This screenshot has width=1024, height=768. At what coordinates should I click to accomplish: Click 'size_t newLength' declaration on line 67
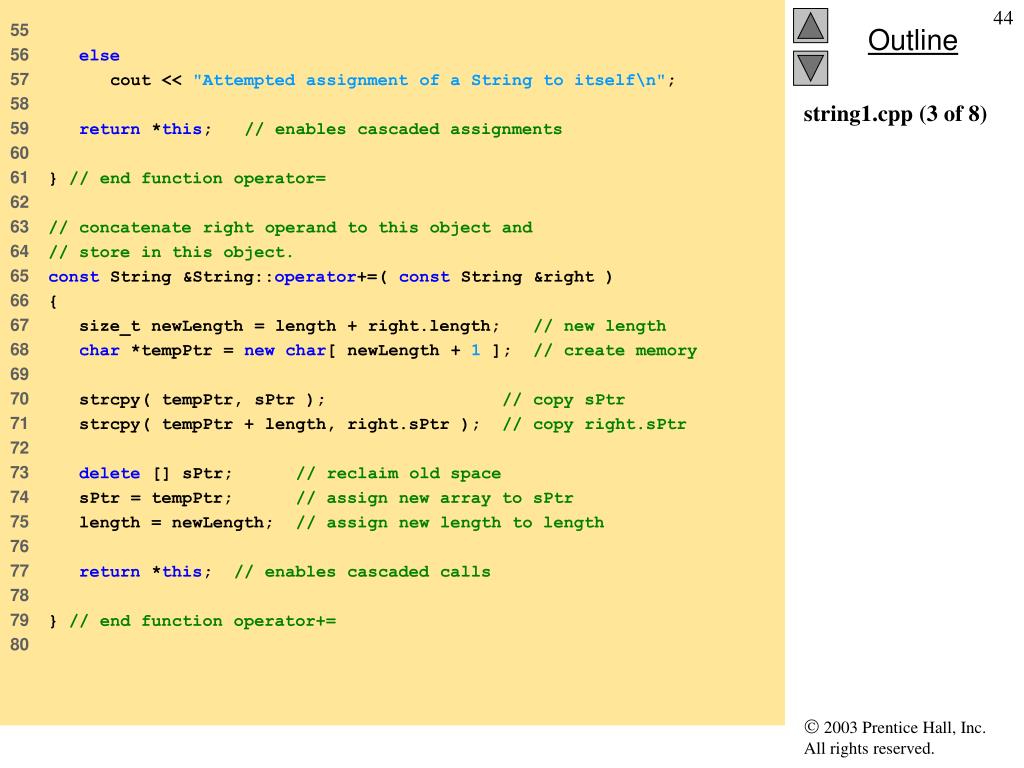coord(289,326)
